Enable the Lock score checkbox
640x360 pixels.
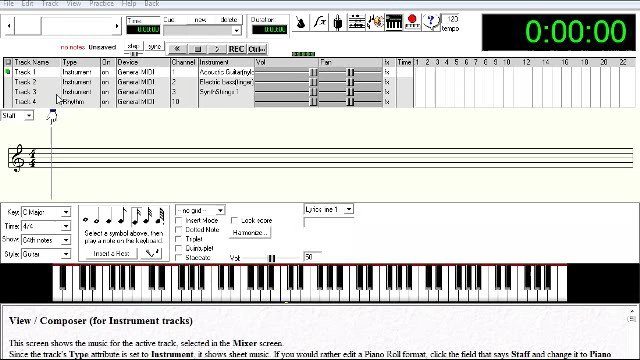click(x=234, y=220)
